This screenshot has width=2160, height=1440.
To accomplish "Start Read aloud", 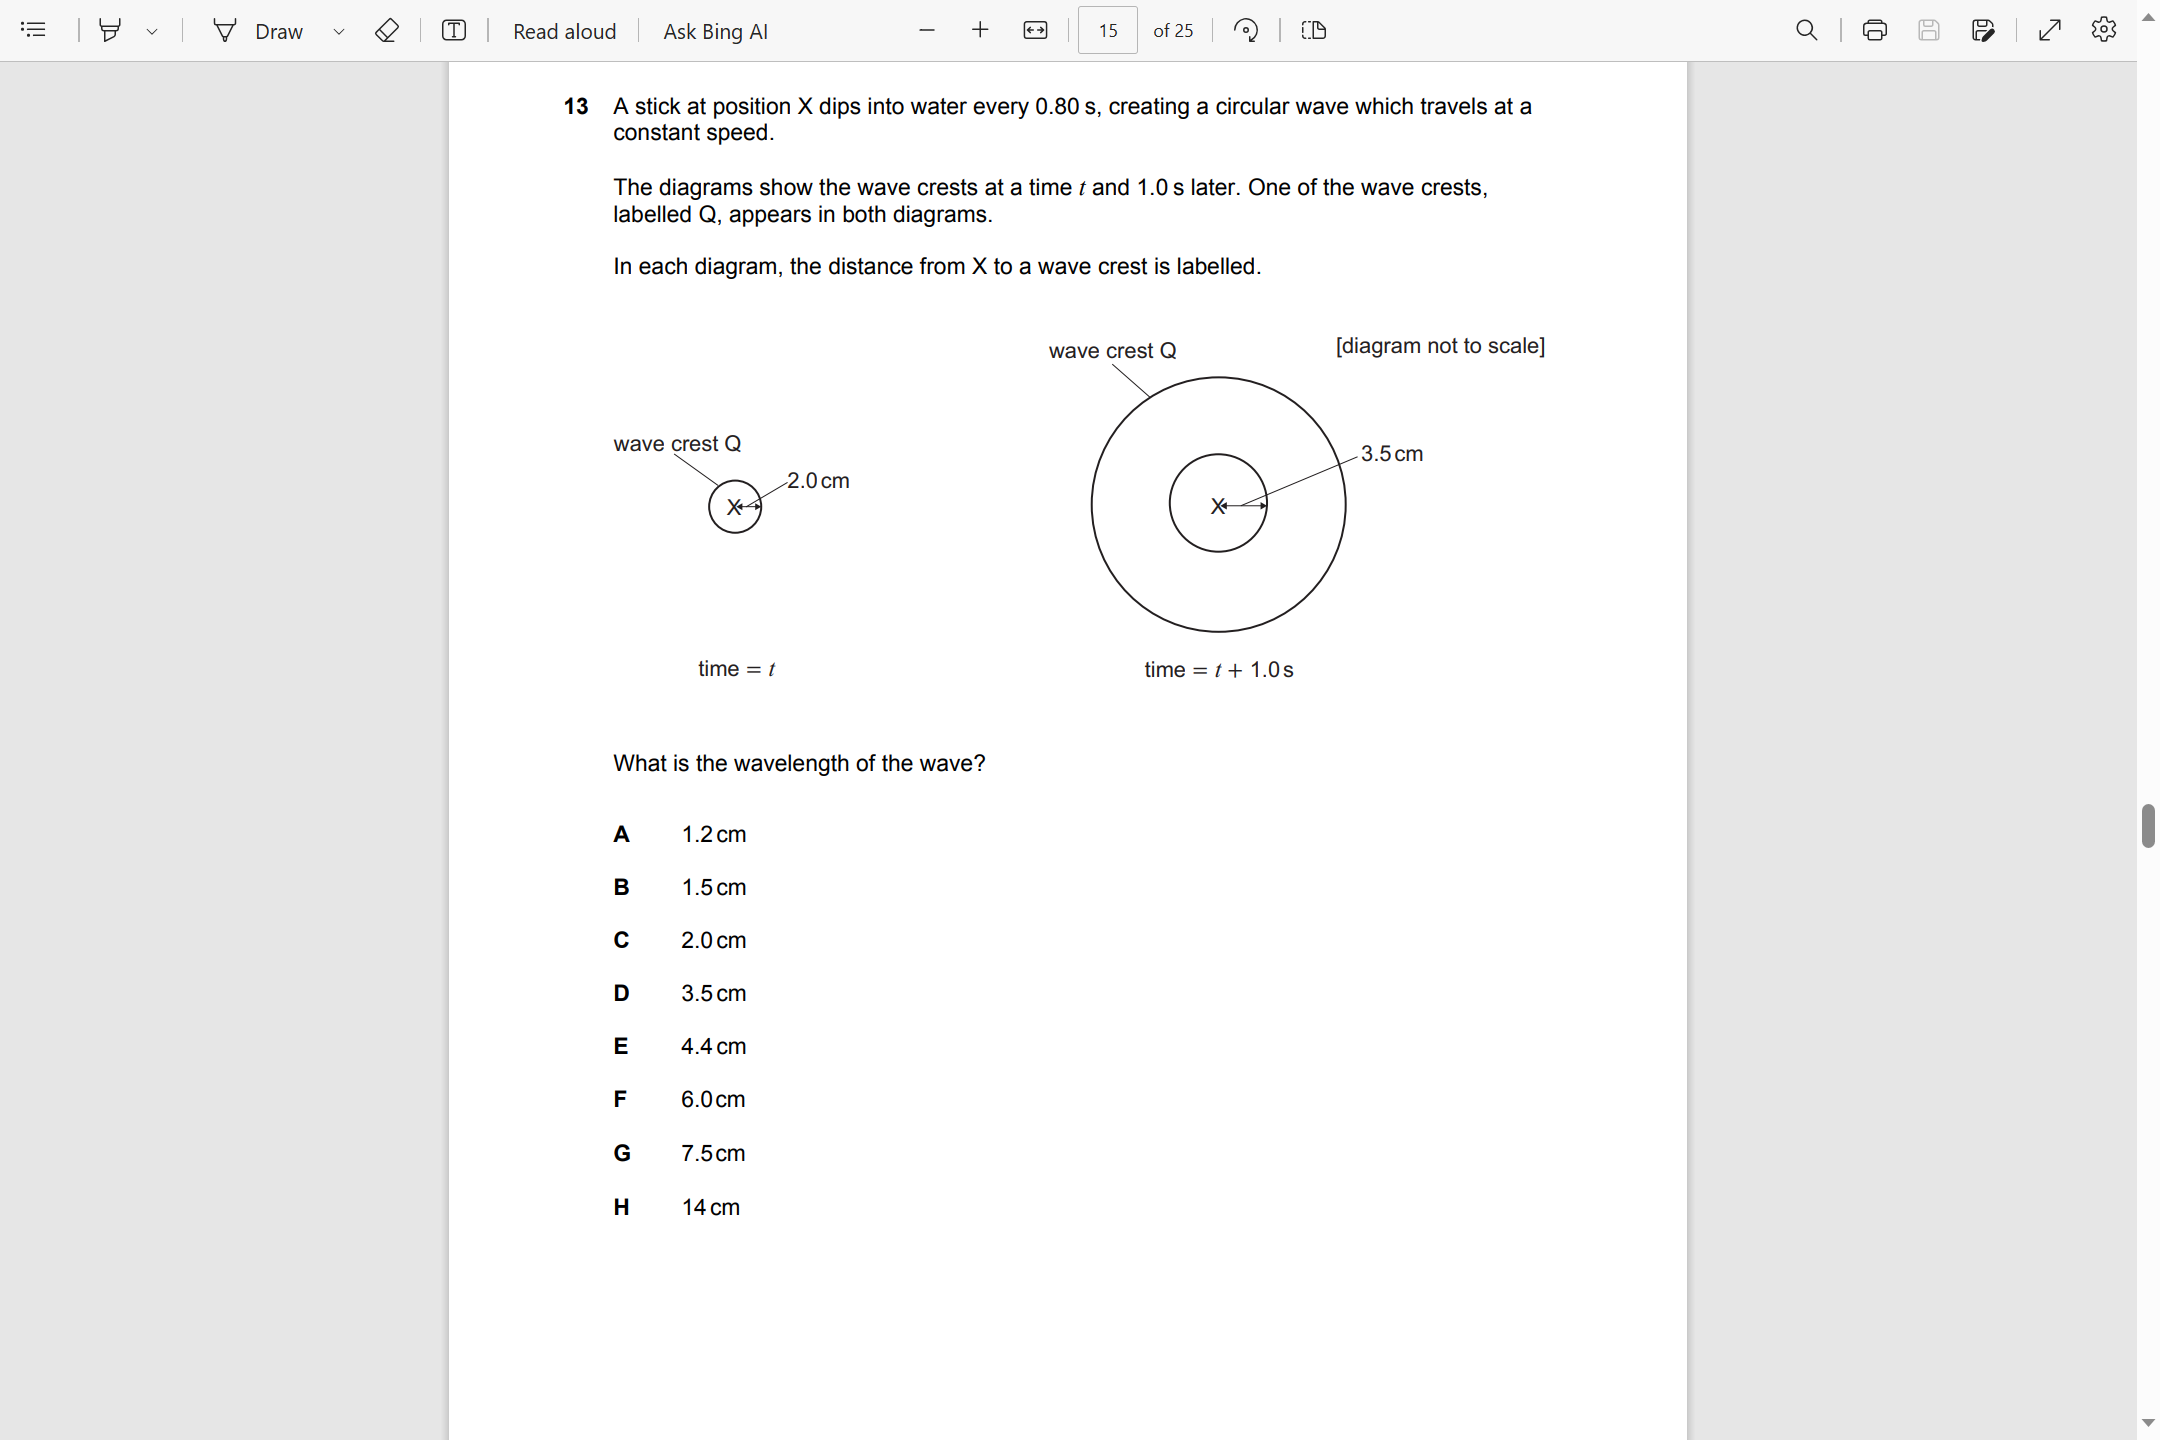I will coord(564,31).
